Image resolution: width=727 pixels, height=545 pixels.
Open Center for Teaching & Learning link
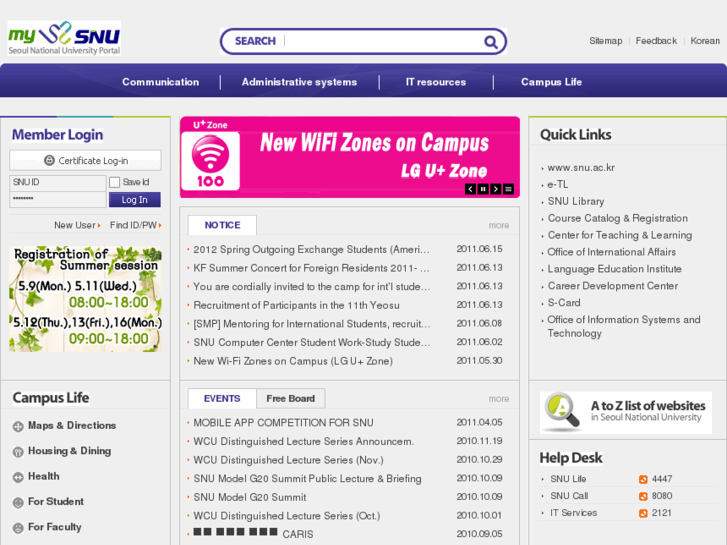point(619,236)
